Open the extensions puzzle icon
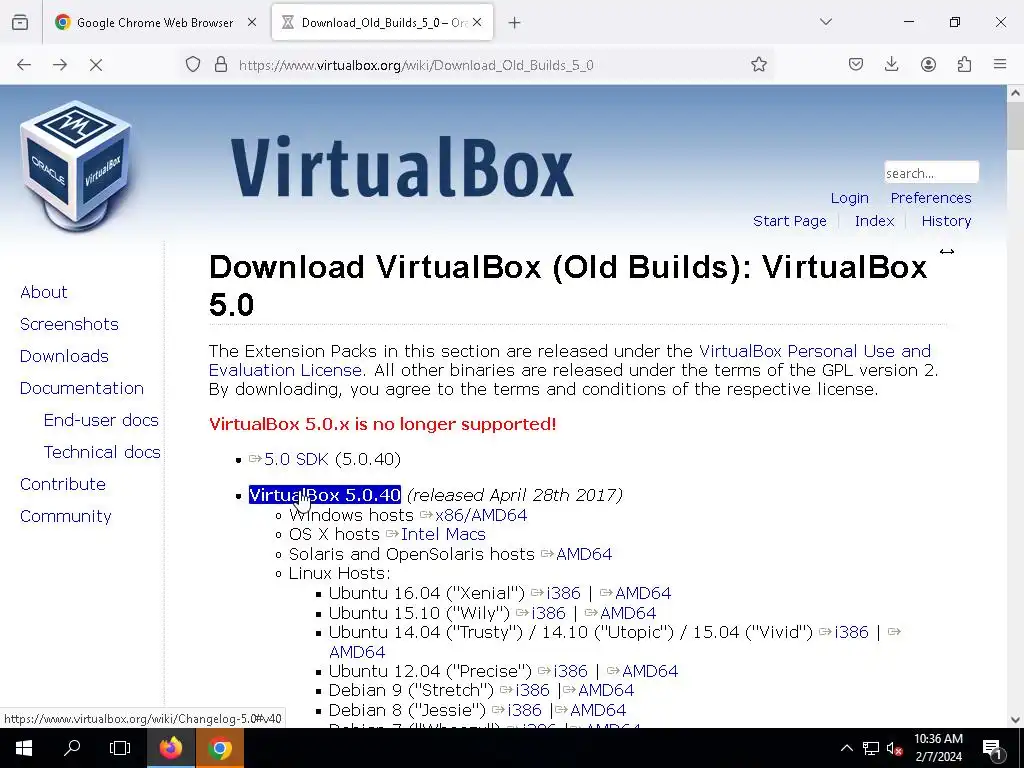 pyautogui.click(x=964, y=64)
